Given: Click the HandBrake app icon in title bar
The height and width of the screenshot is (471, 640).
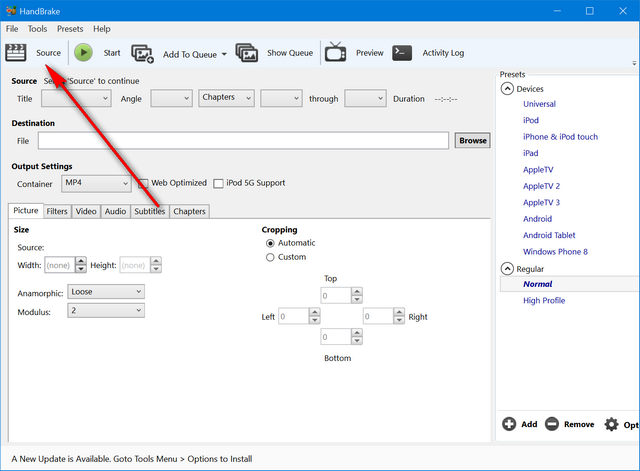Looking at the screenshot, I should [11, 11].
